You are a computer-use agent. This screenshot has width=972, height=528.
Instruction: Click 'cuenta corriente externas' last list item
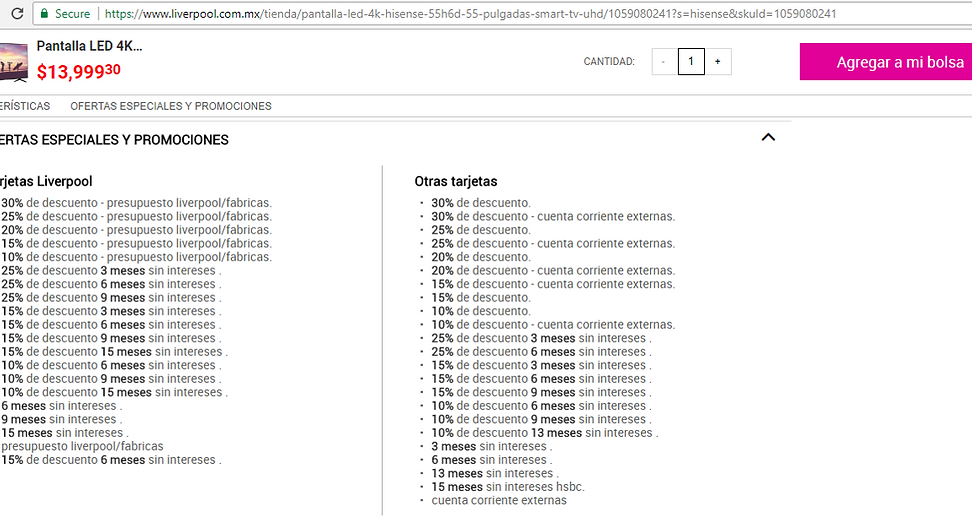click(499, 501)
